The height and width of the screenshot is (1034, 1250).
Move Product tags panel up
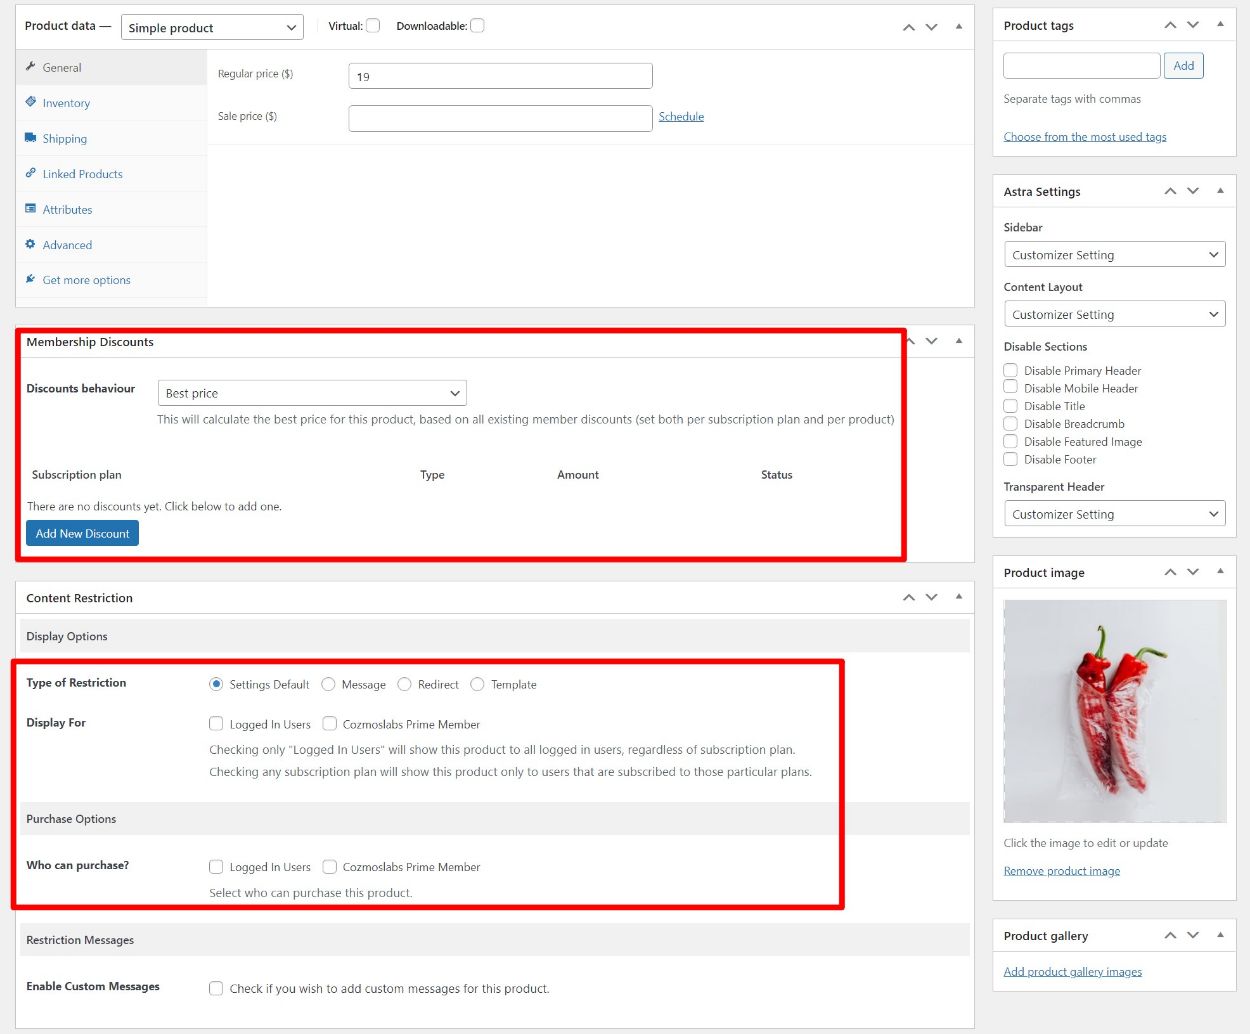click(x=1170, y=25)
